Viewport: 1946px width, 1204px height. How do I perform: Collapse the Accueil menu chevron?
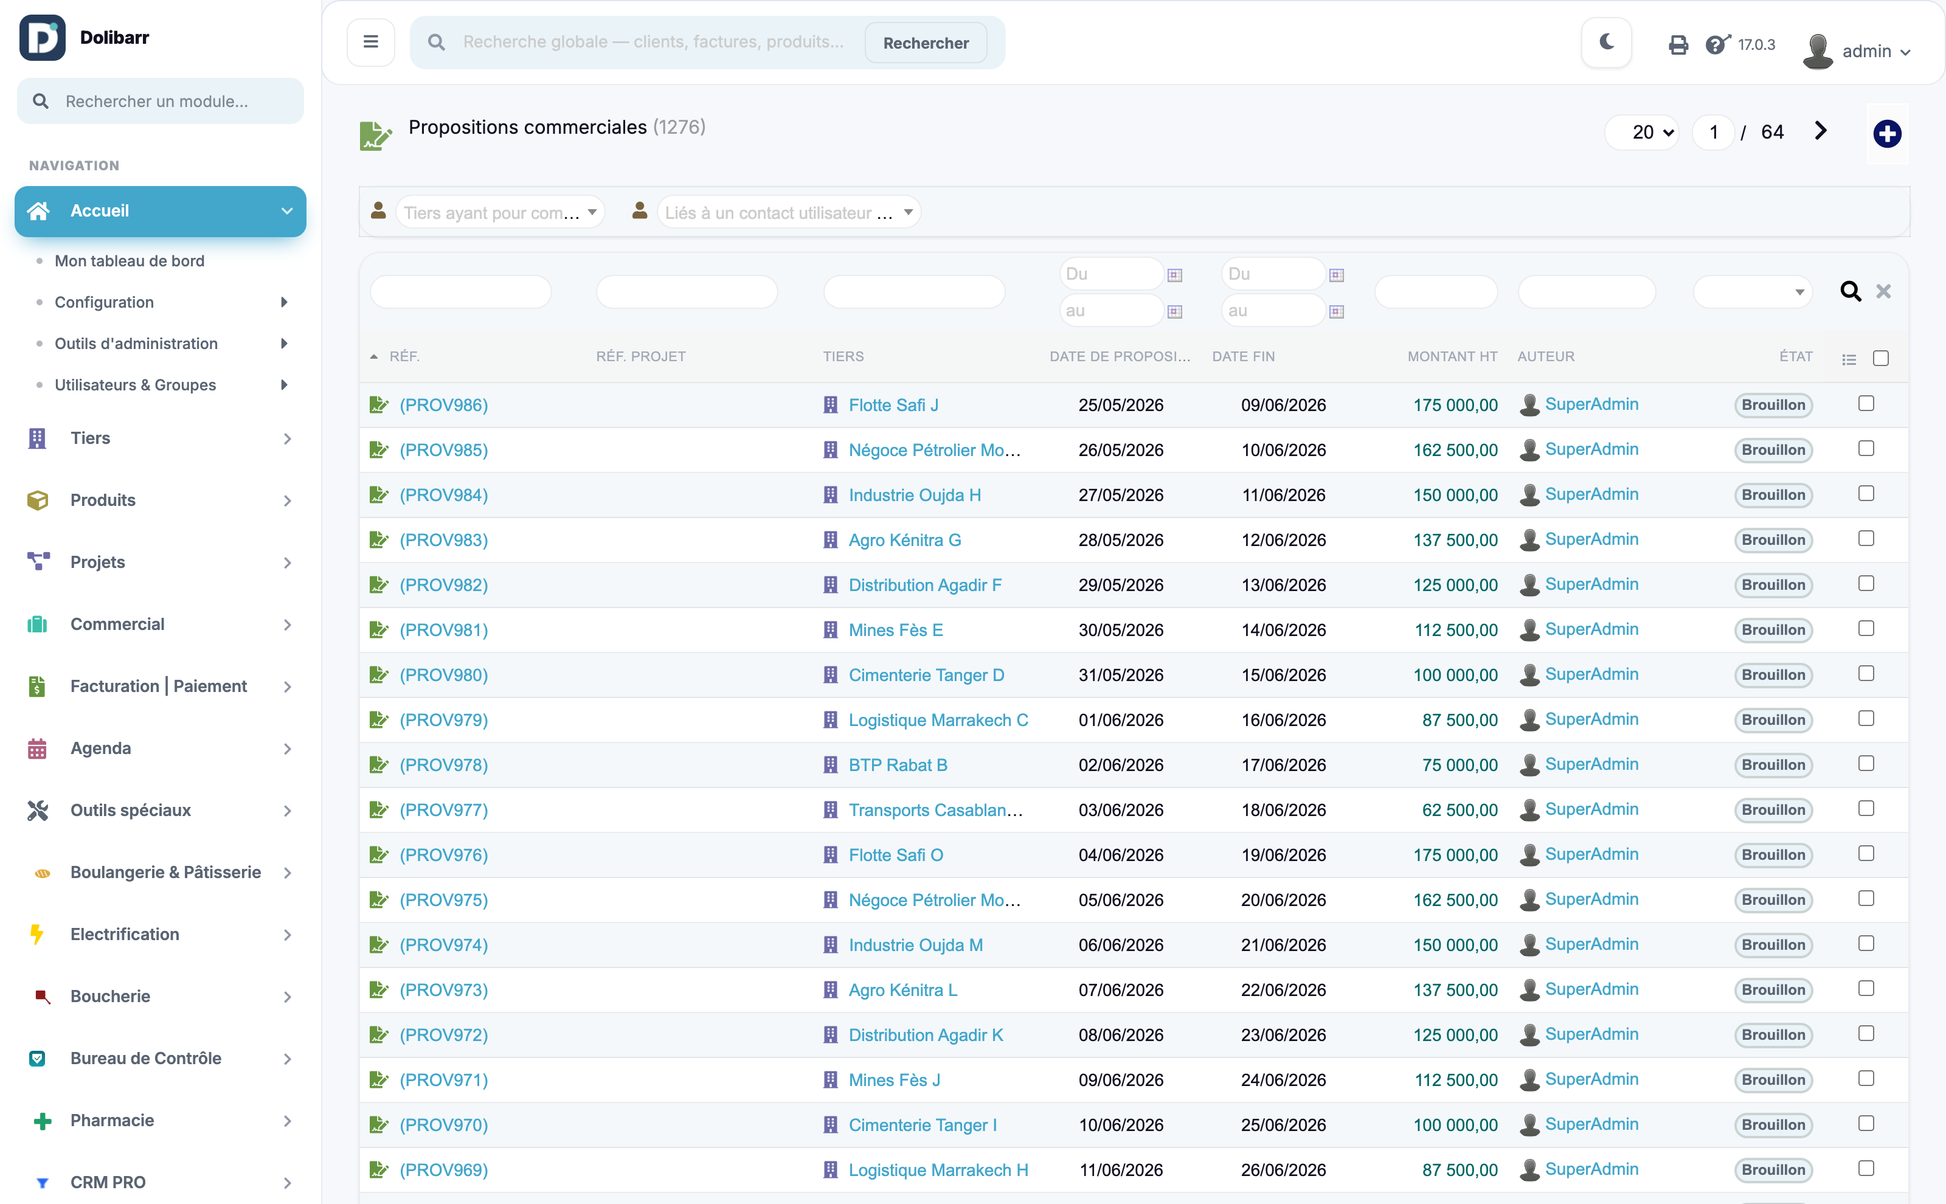[287, 211]
